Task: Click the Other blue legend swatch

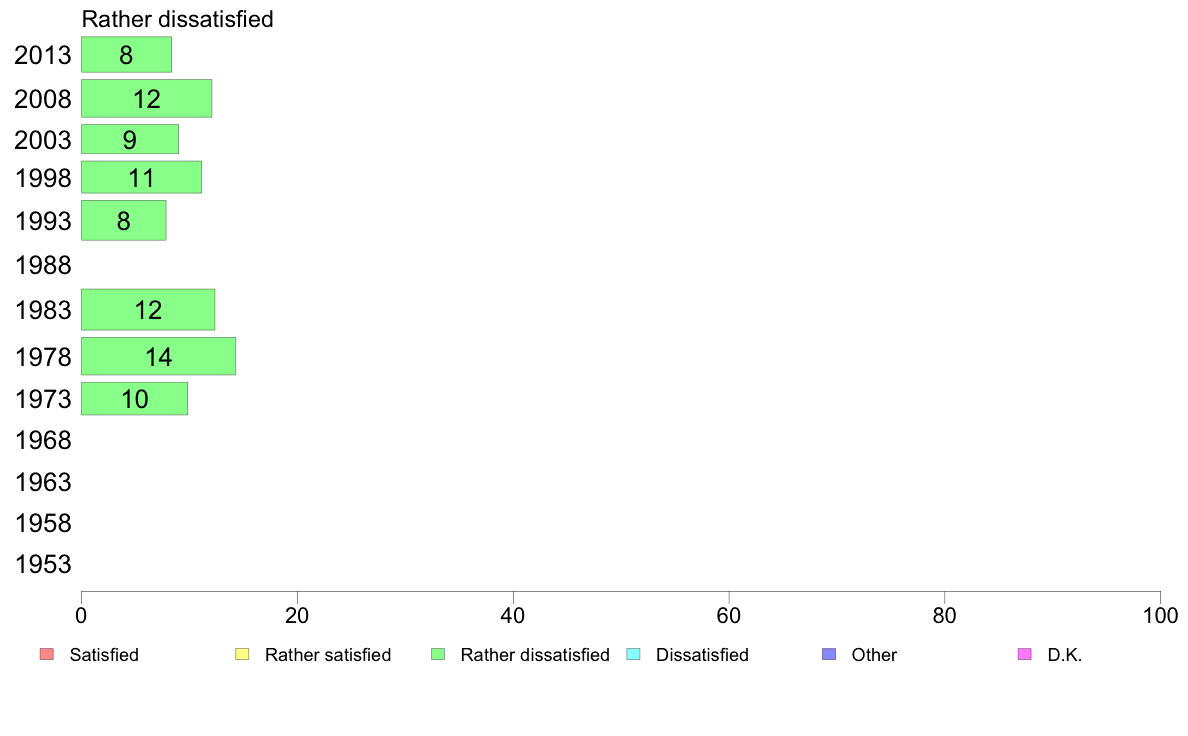Action: (x=829, y=654)
